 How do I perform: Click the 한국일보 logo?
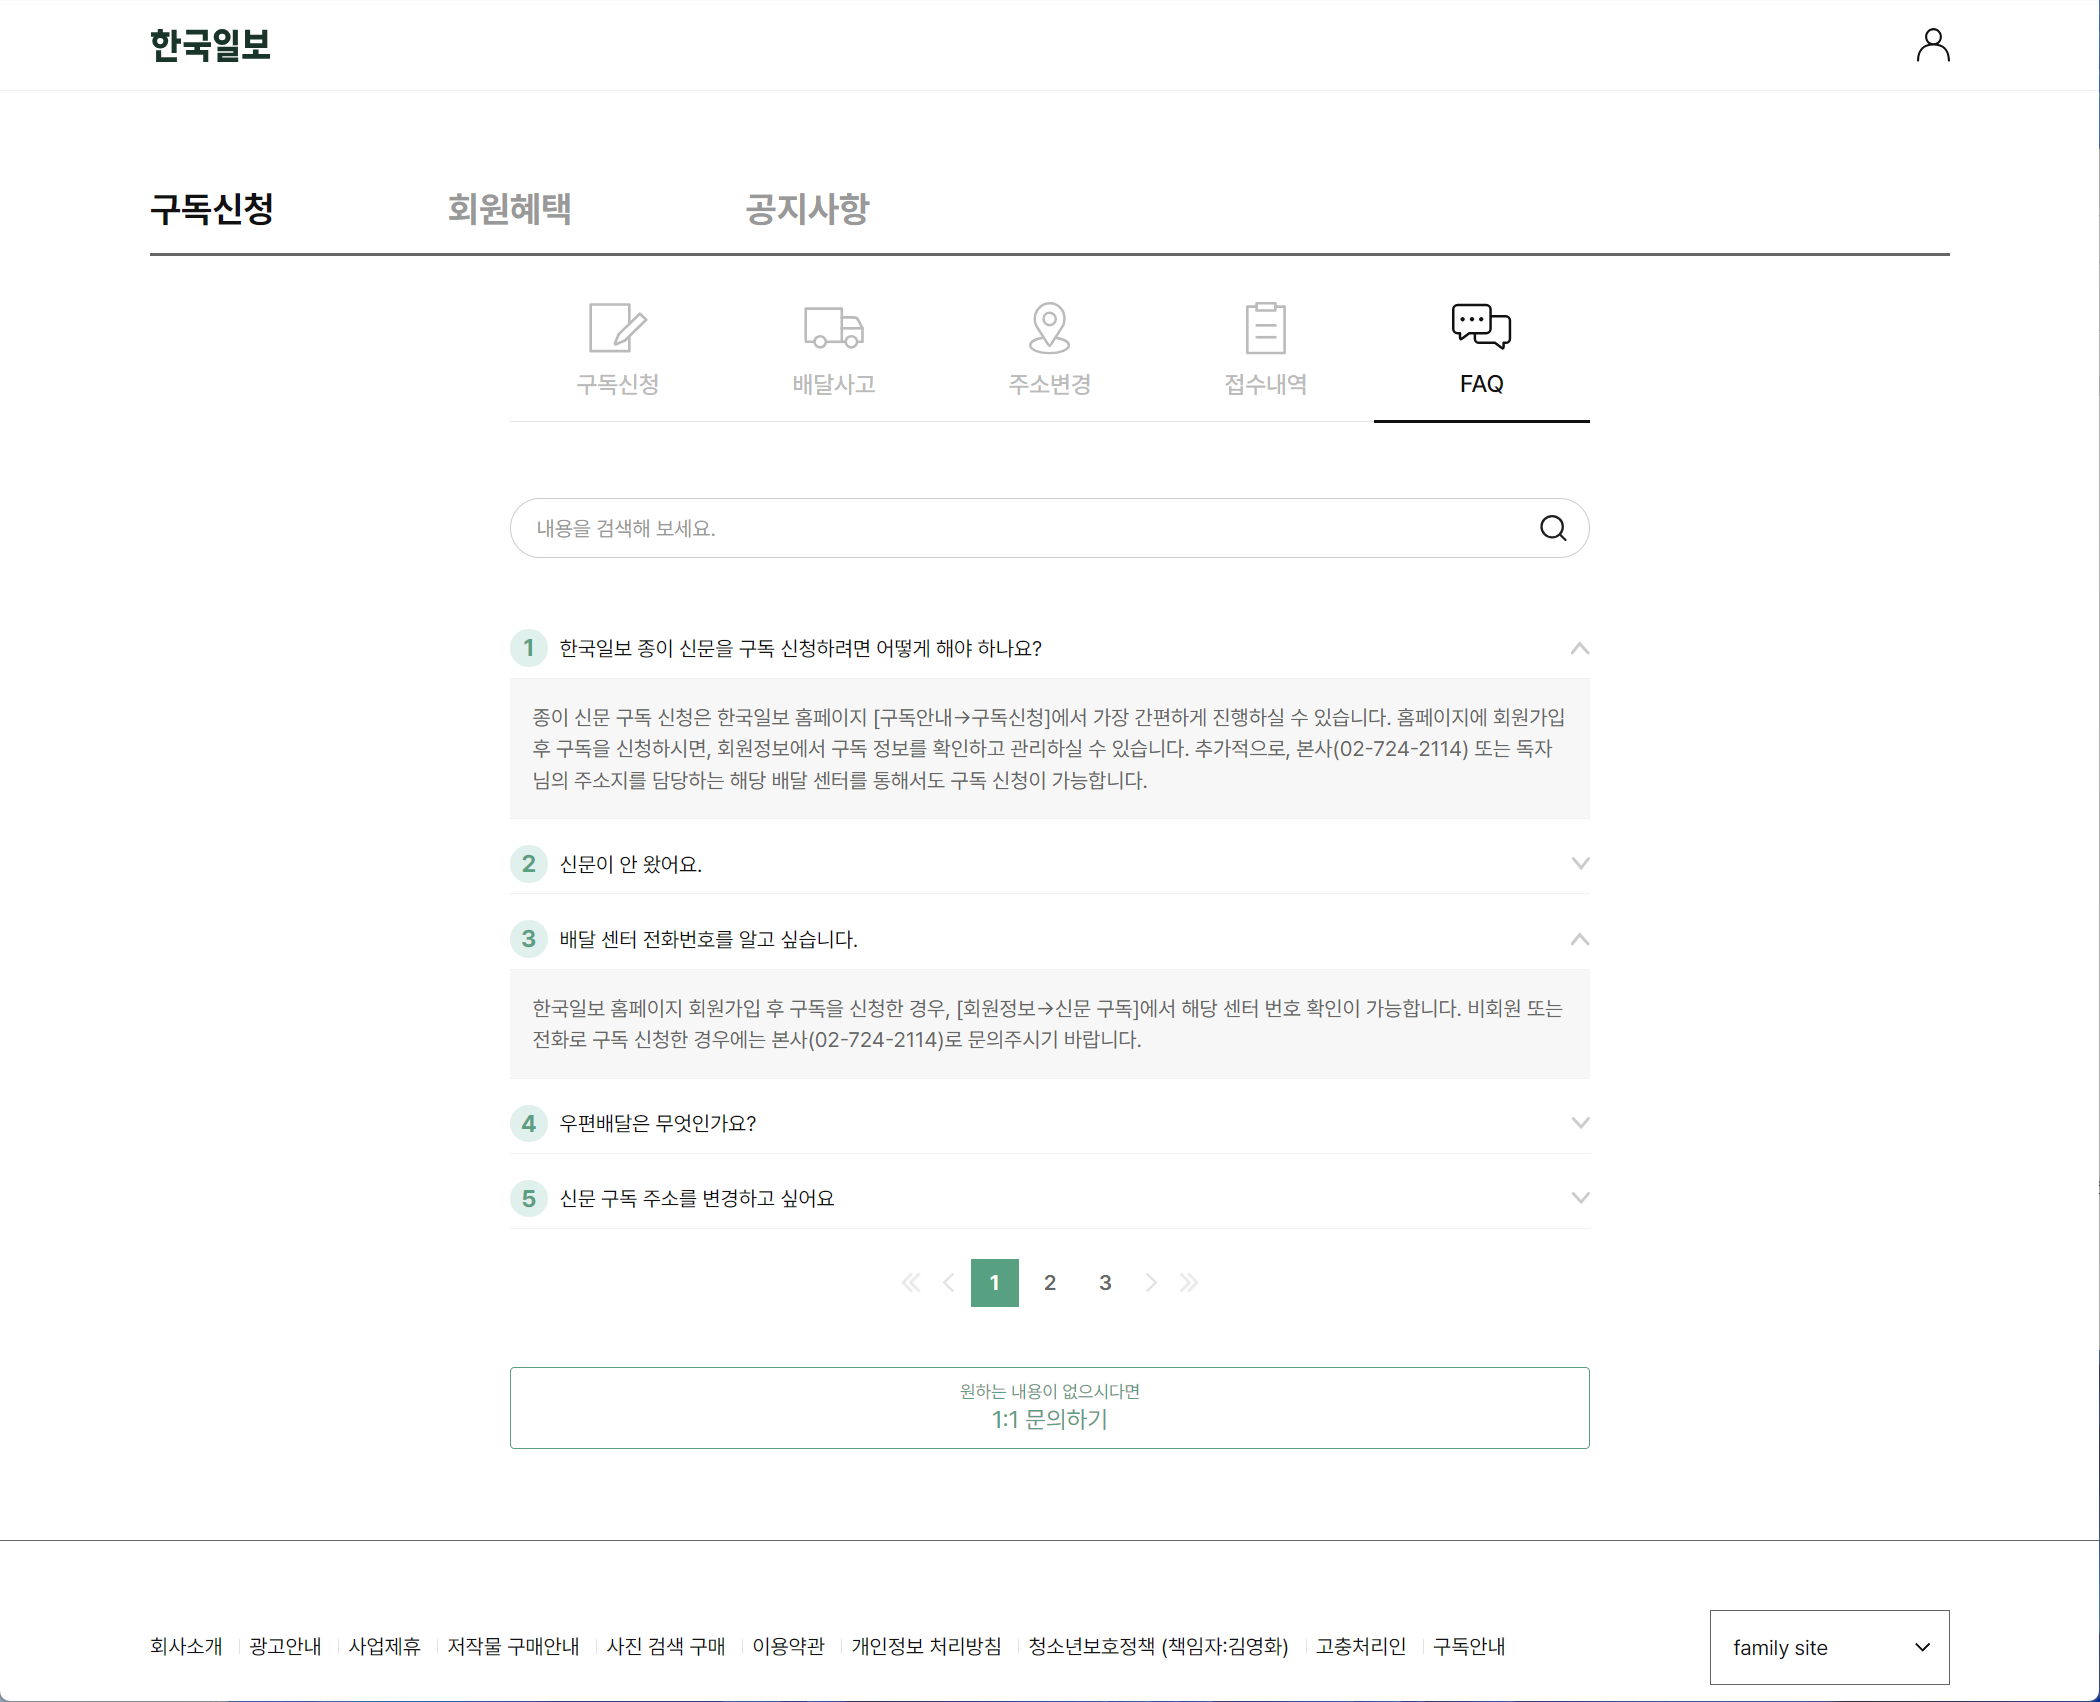[x=209, y=45]
